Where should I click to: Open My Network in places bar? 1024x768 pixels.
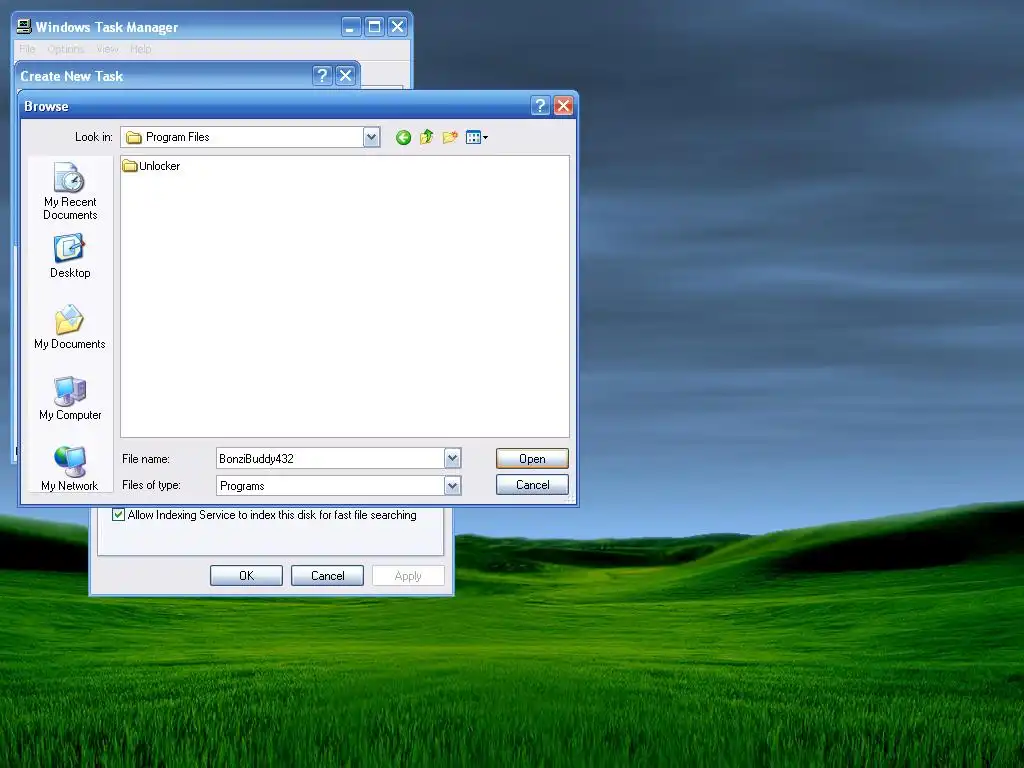click(x=70, y=469)
